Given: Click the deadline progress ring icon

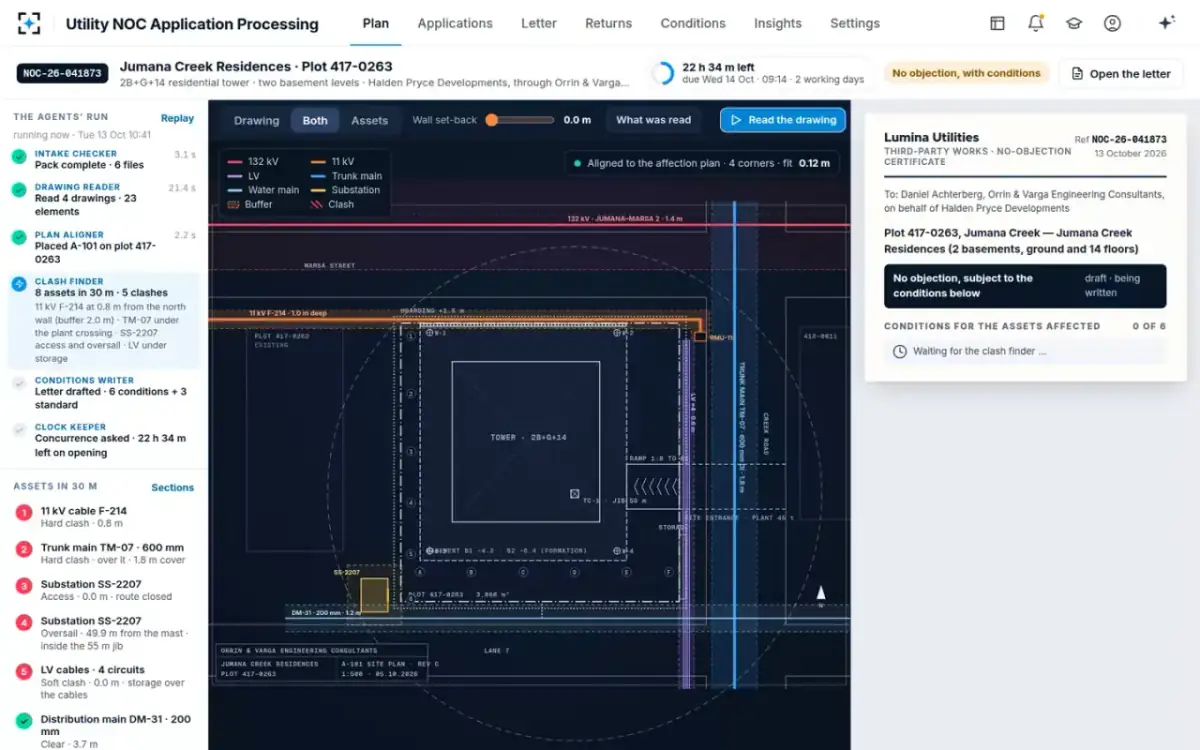Looking at the screenshot, I should (663, 73).
